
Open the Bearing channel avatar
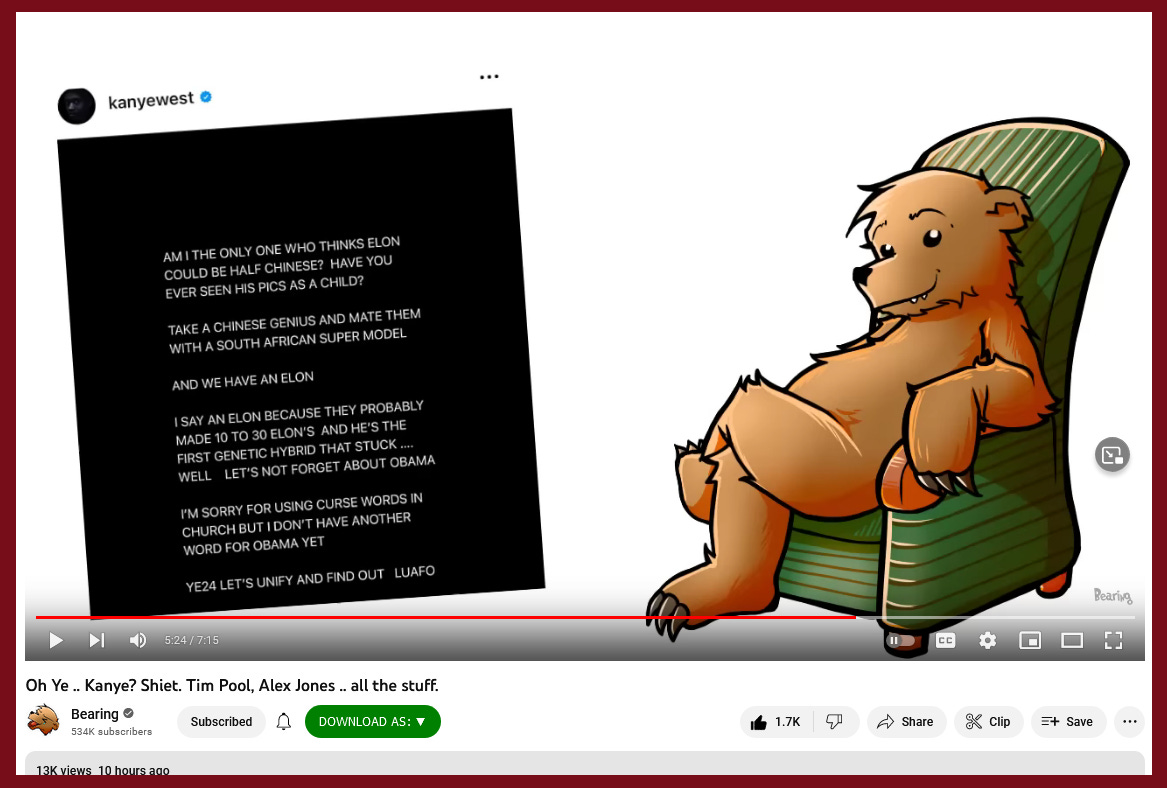pos(43,721)
